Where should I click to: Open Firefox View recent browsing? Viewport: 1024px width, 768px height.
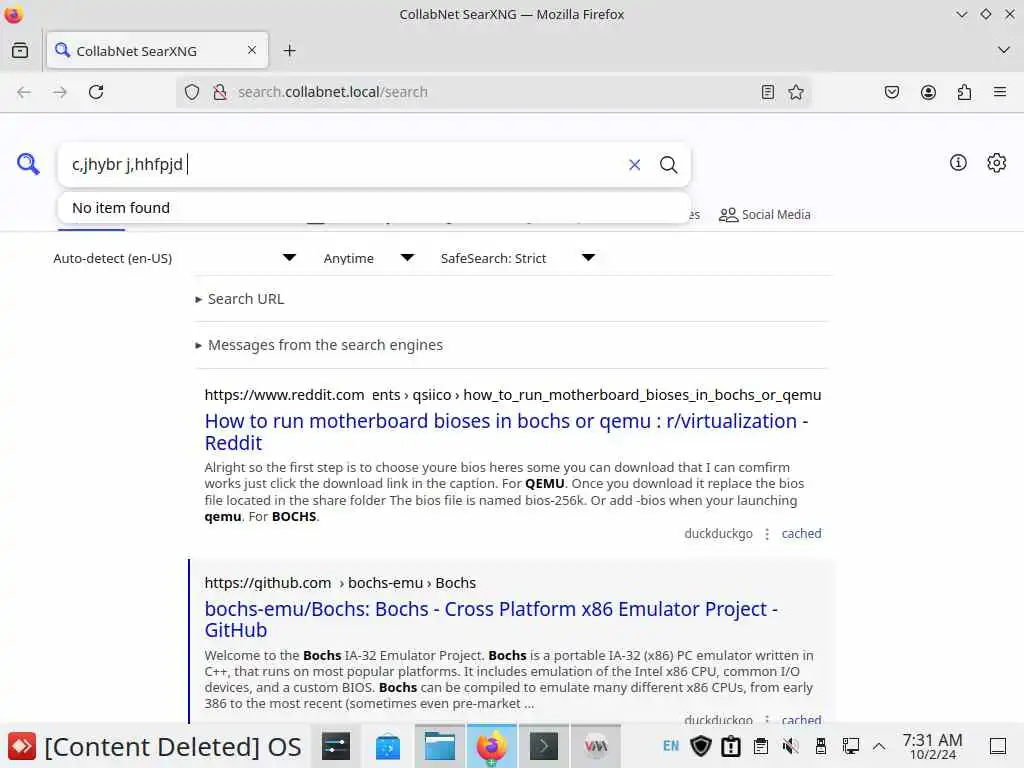[x=20, y=50]
